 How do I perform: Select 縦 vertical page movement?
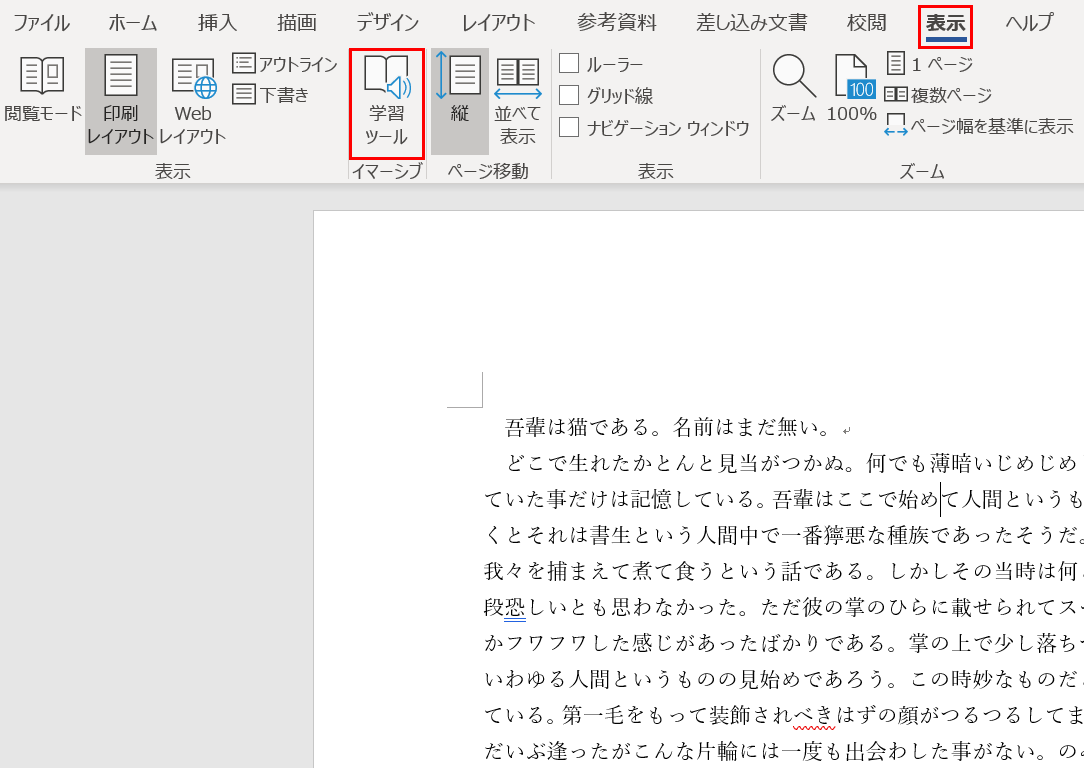click(x=459, y=101)
